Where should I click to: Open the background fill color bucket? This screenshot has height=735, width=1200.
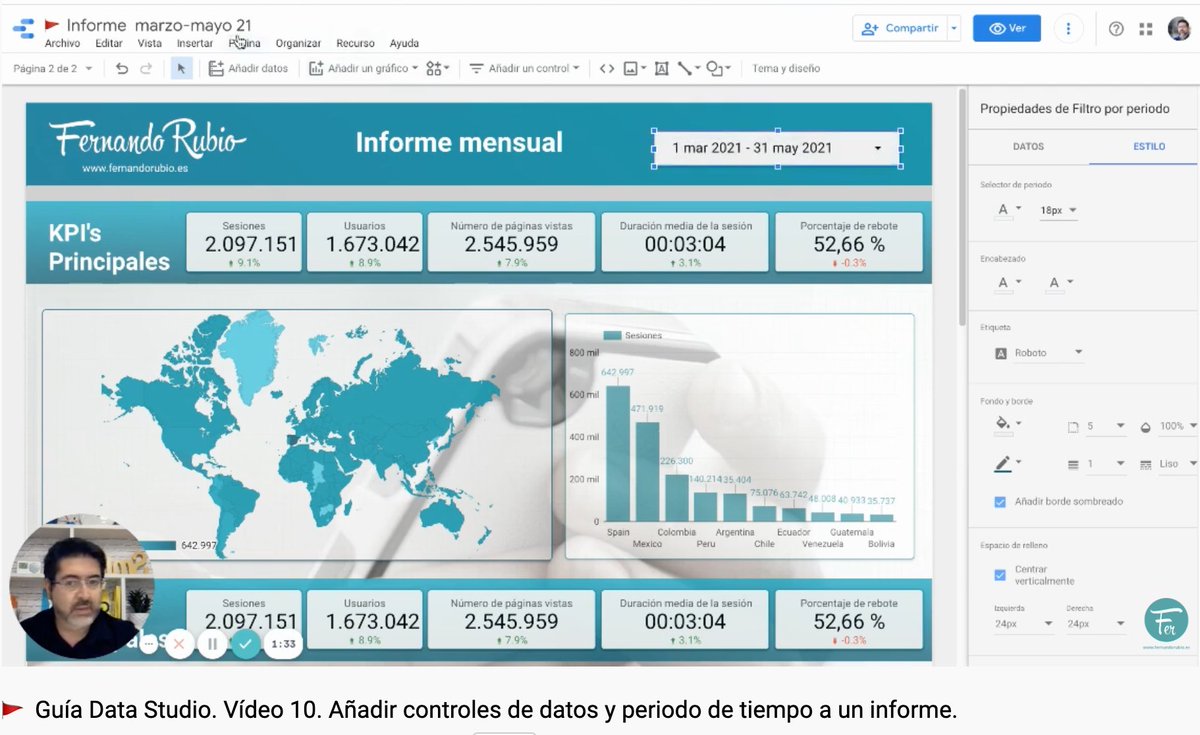point(1007,425)
